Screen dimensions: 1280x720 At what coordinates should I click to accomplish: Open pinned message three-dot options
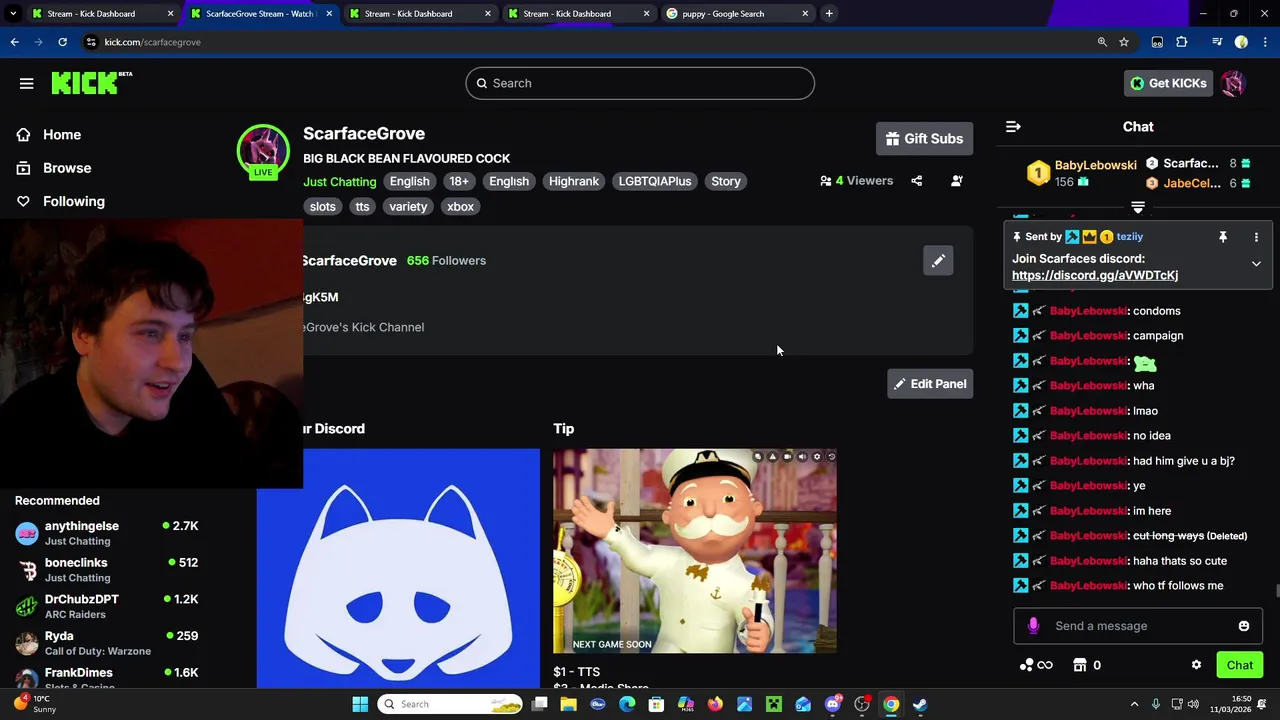pyautogui.click(x=1256, y=237)
